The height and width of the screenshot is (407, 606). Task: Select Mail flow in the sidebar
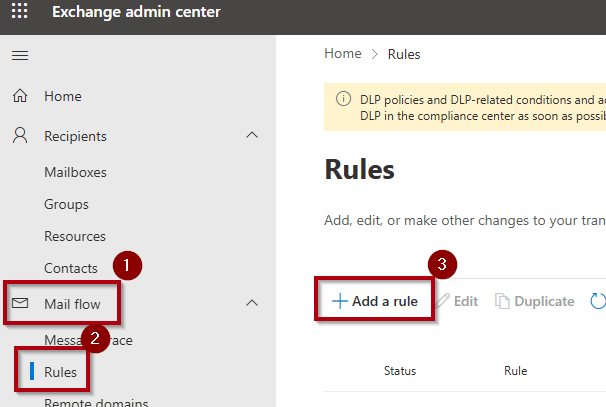point(72,304)
